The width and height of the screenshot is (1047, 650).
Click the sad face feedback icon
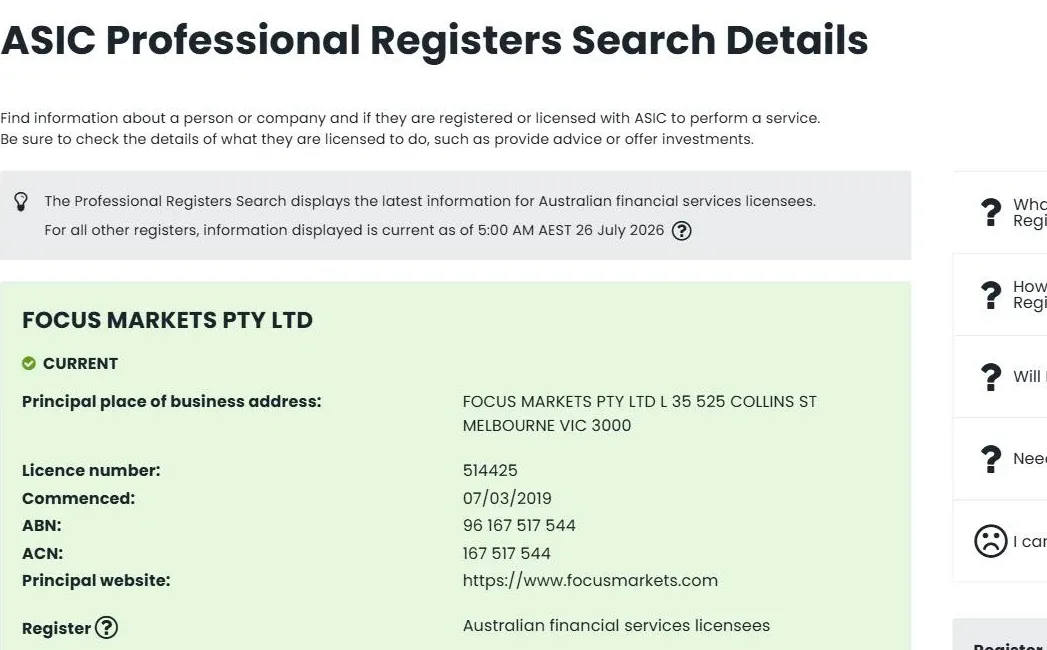990,541
